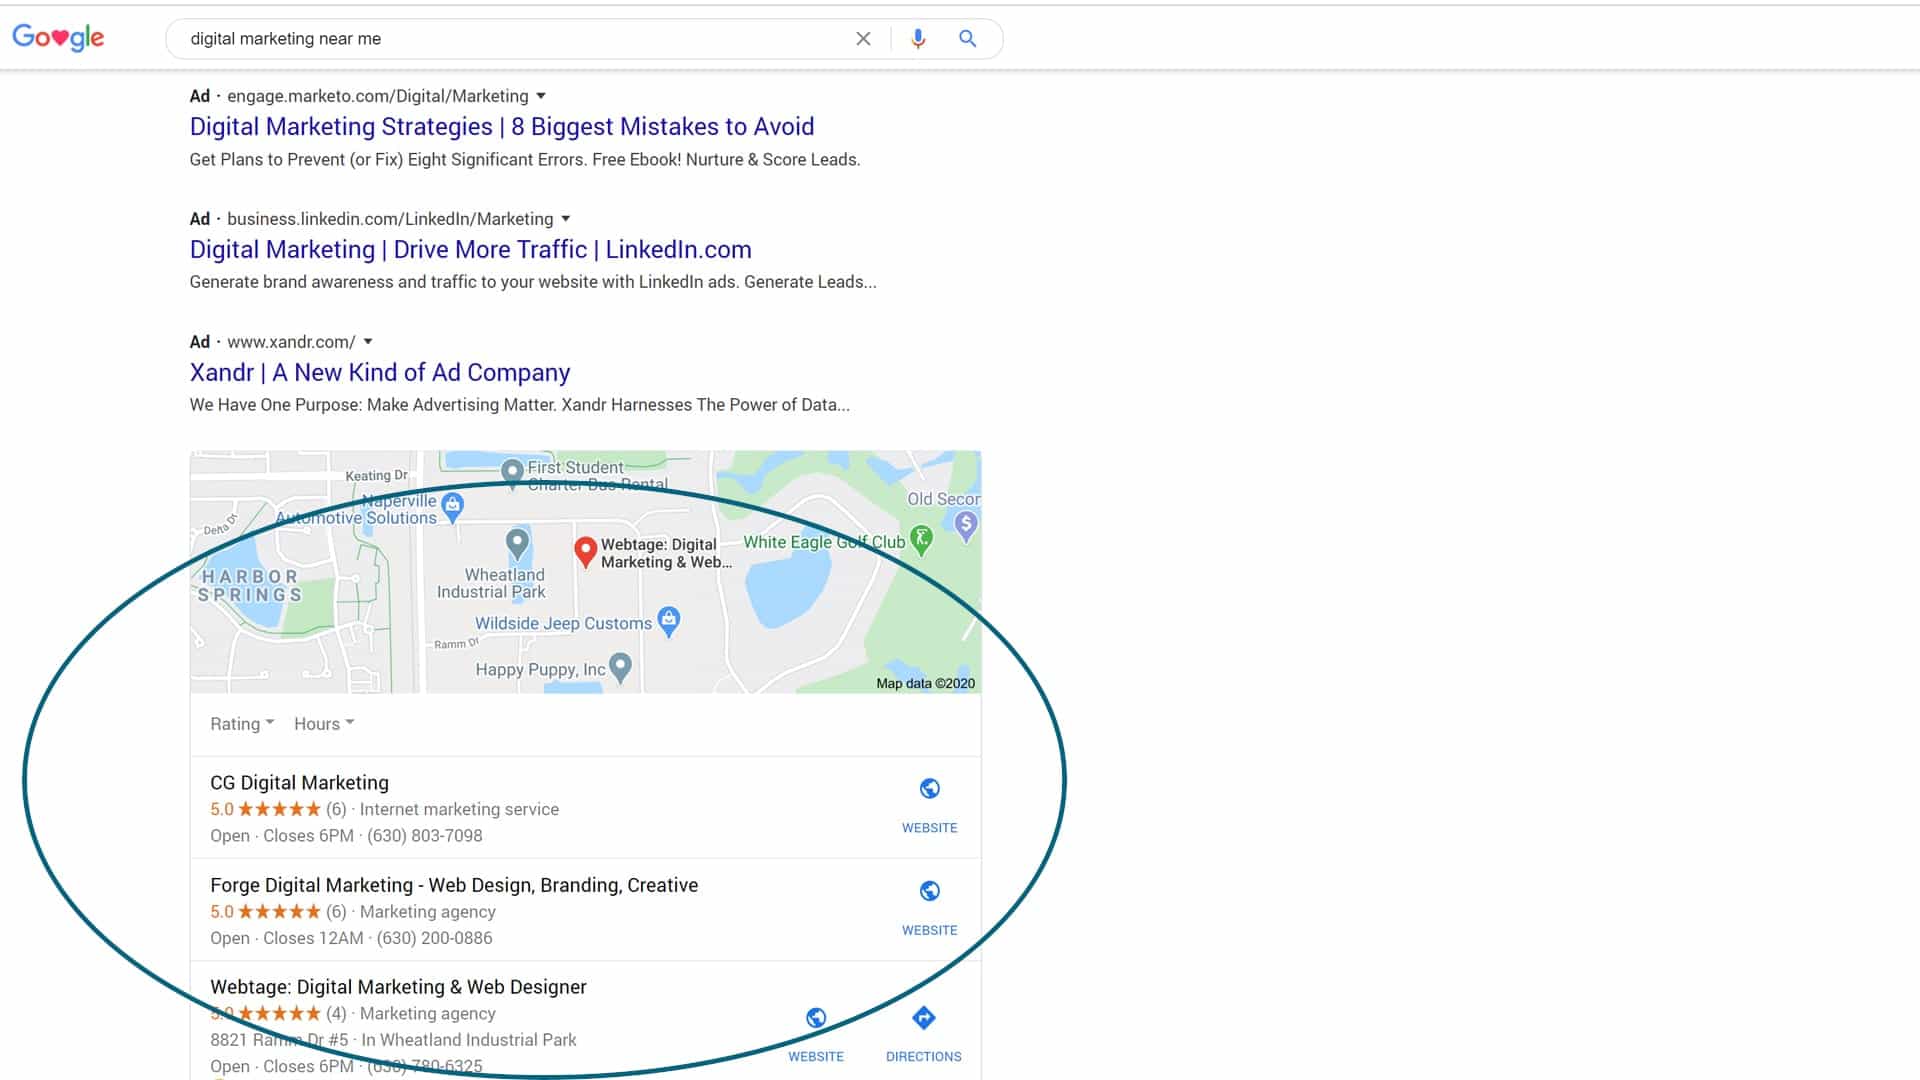Click Webtage directions arrow icon

pos(924,1018)
